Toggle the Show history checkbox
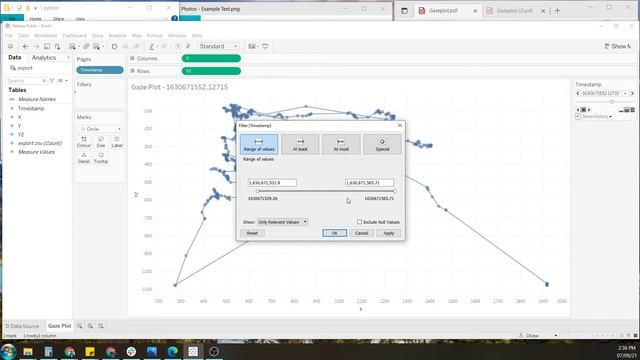The image size is (640, 360). pos(578,117)
